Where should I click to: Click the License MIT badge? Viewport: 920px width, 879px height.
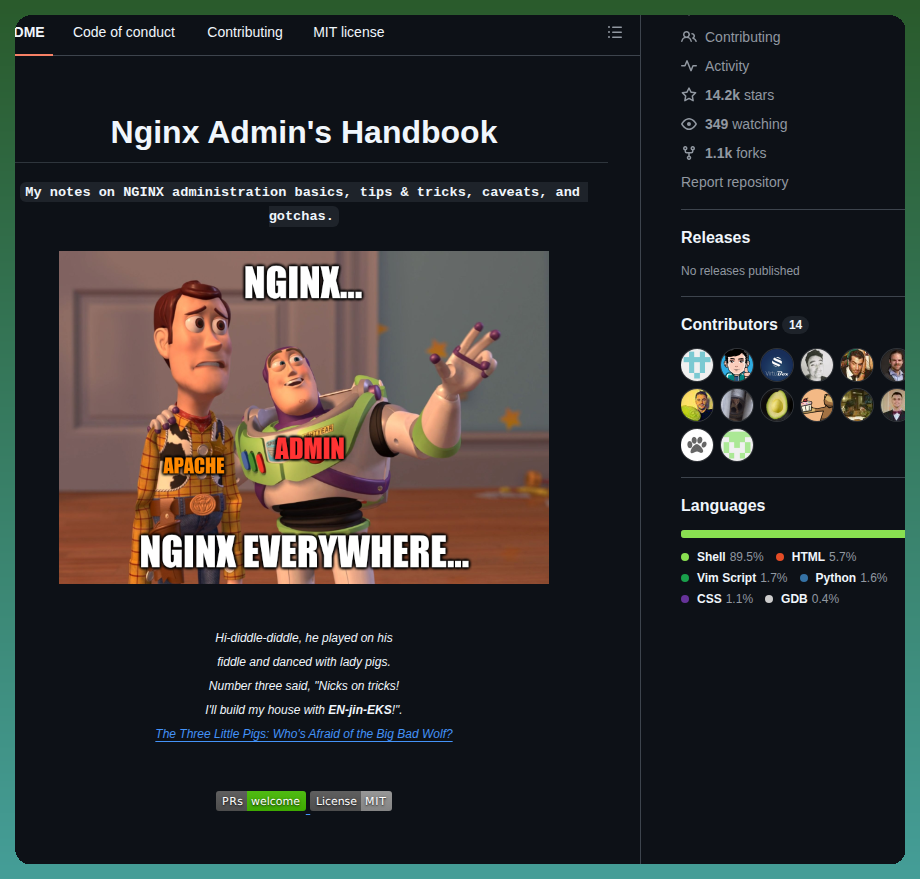click(351, 801)
